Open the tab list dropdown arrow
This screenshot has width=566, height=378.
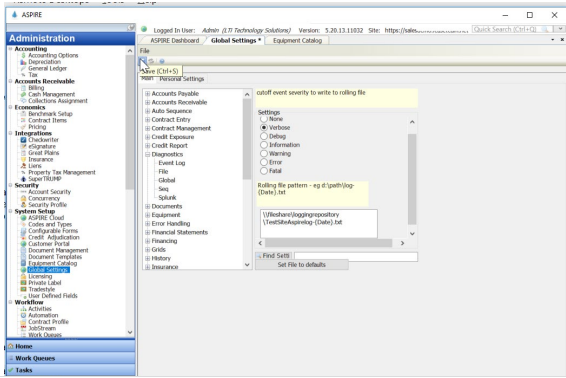(553, 40)
